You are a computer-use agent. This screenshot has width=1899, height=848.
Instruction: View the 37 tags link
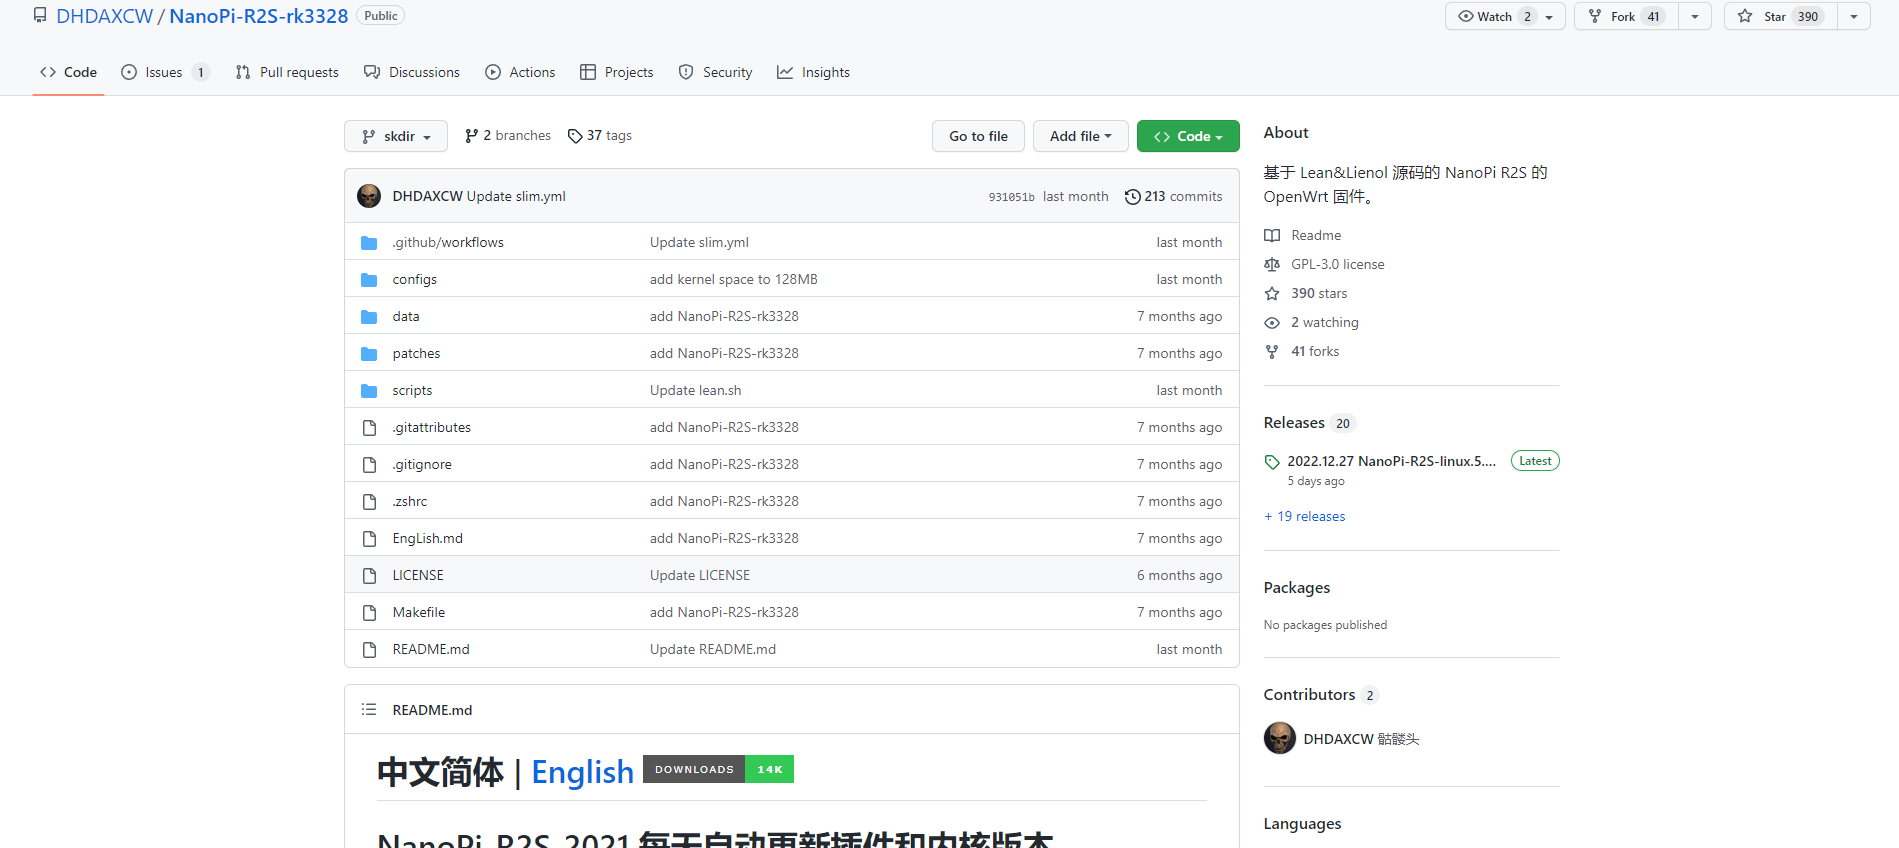(x=600, y=136)
